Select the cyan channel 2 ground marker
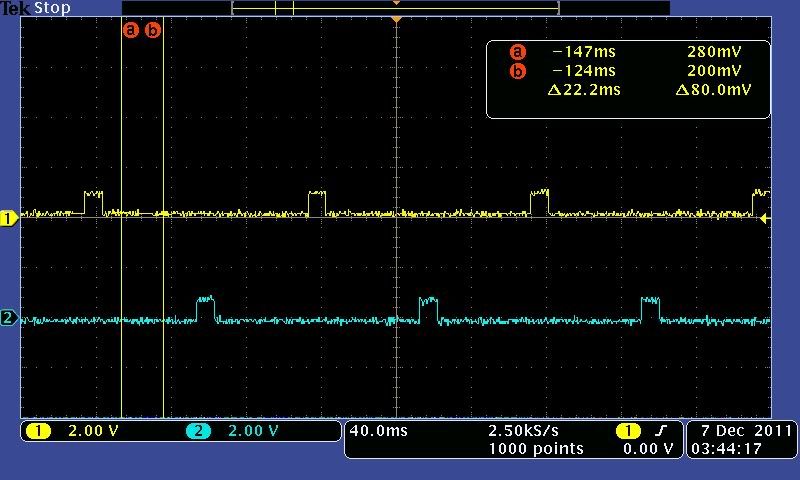 point(9,319)
